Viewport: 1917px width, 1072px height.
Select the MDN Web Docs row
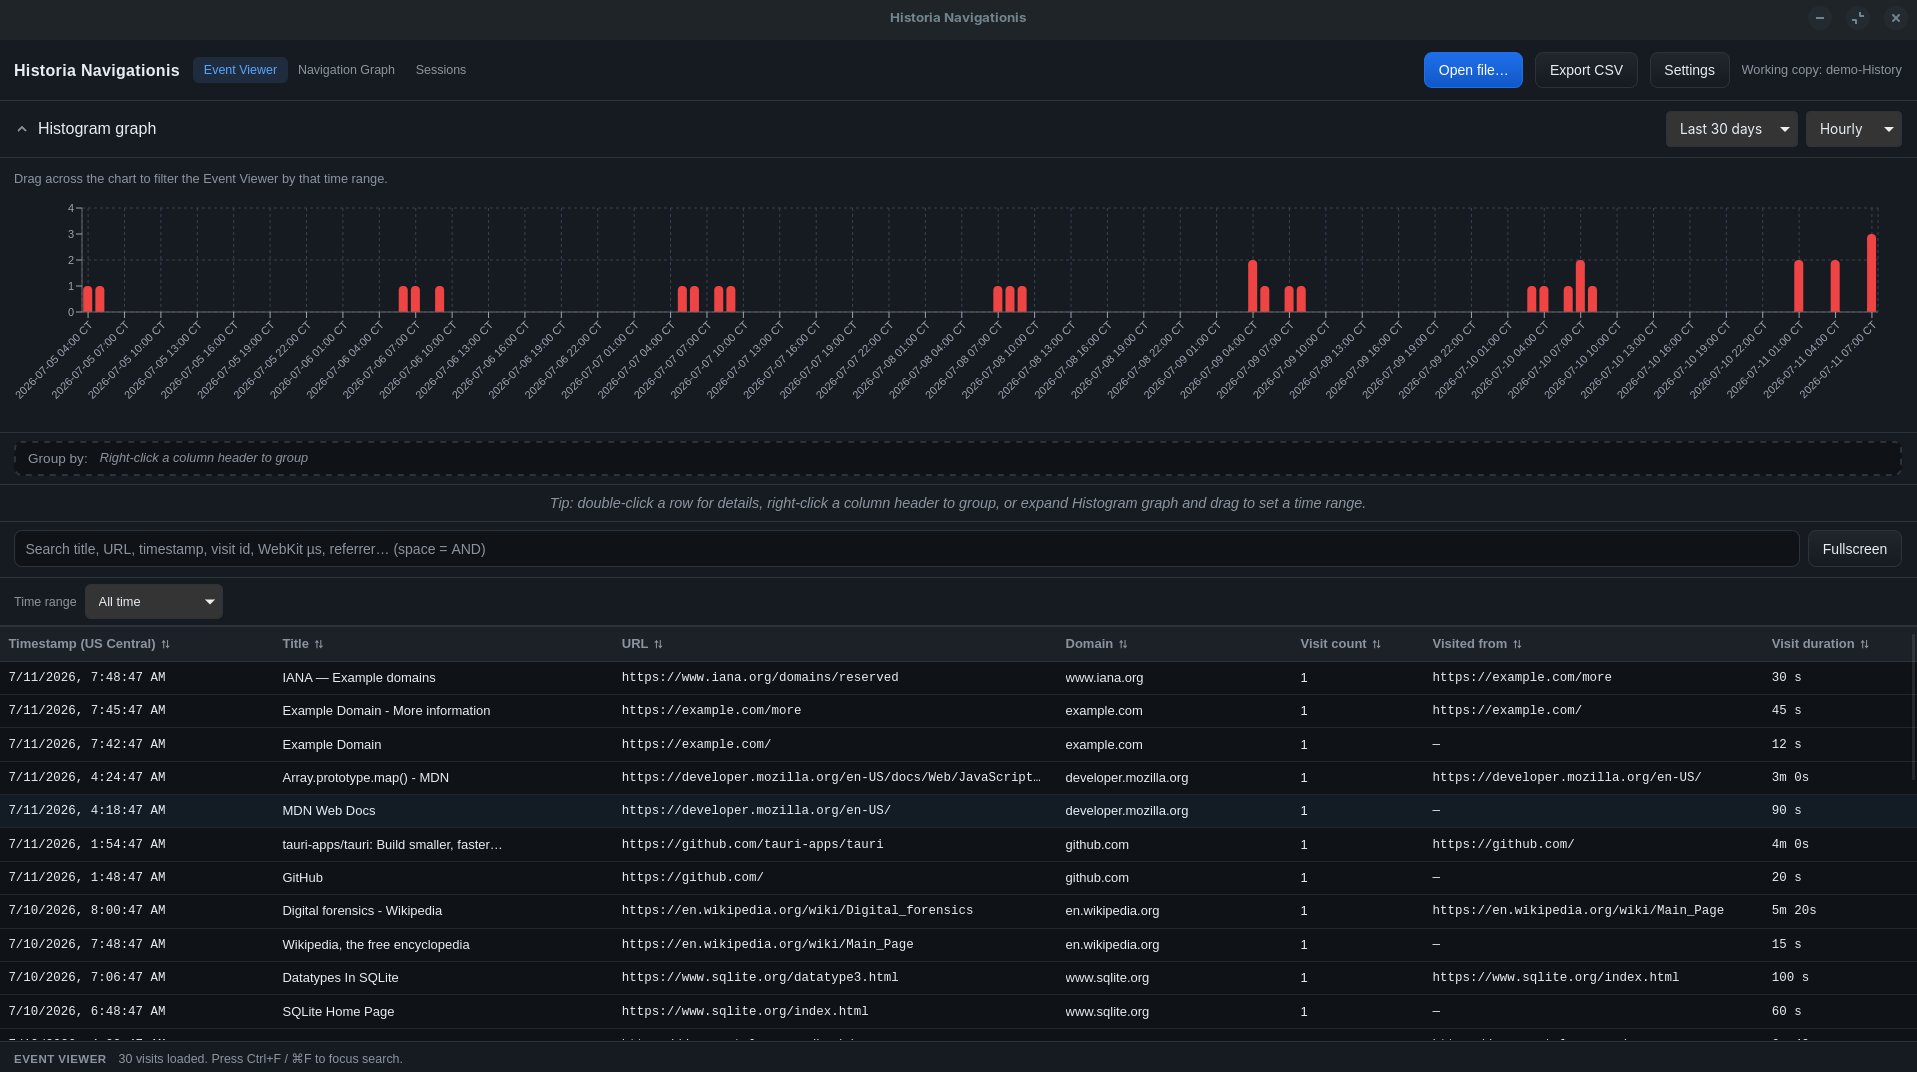pos(958,811)
